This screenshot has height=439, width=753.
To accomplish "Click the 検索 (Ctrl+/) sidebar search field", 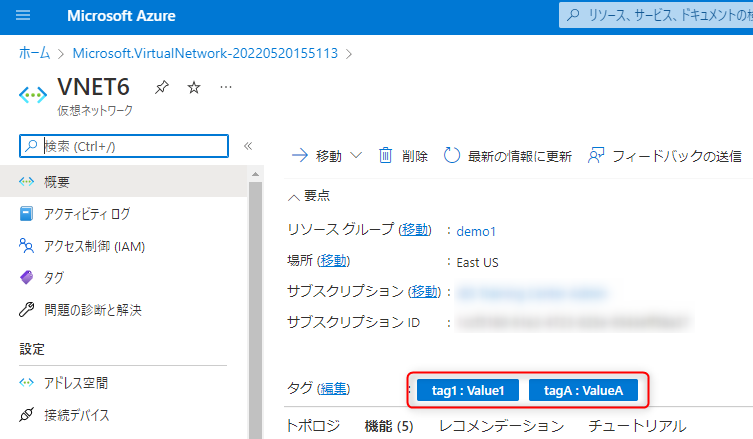I will click(124, 146).
